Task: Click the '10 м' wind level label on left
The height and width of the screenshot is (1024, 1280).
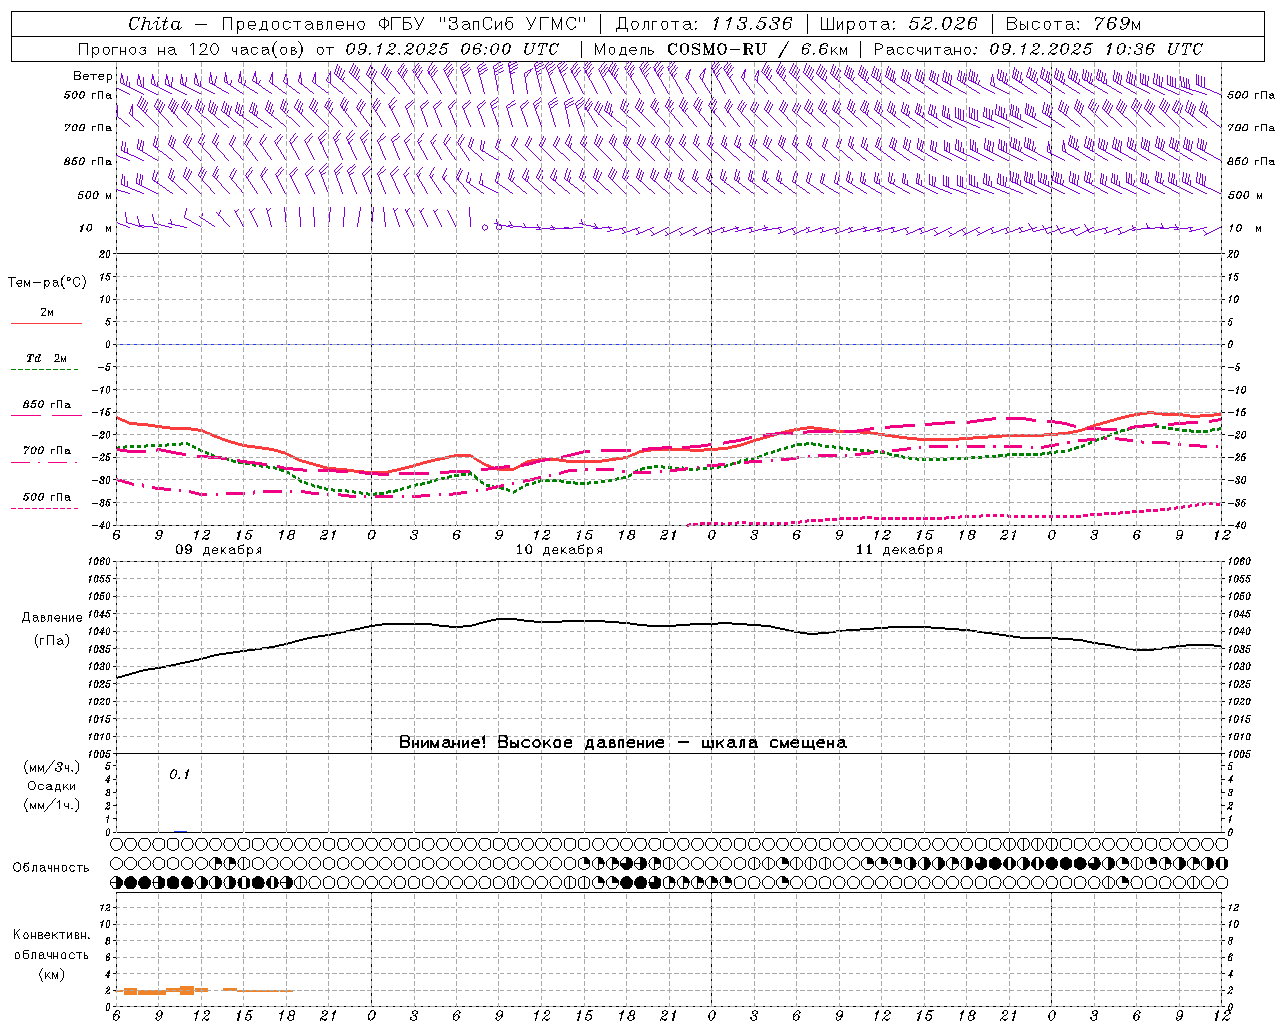Action: point(96,228)
